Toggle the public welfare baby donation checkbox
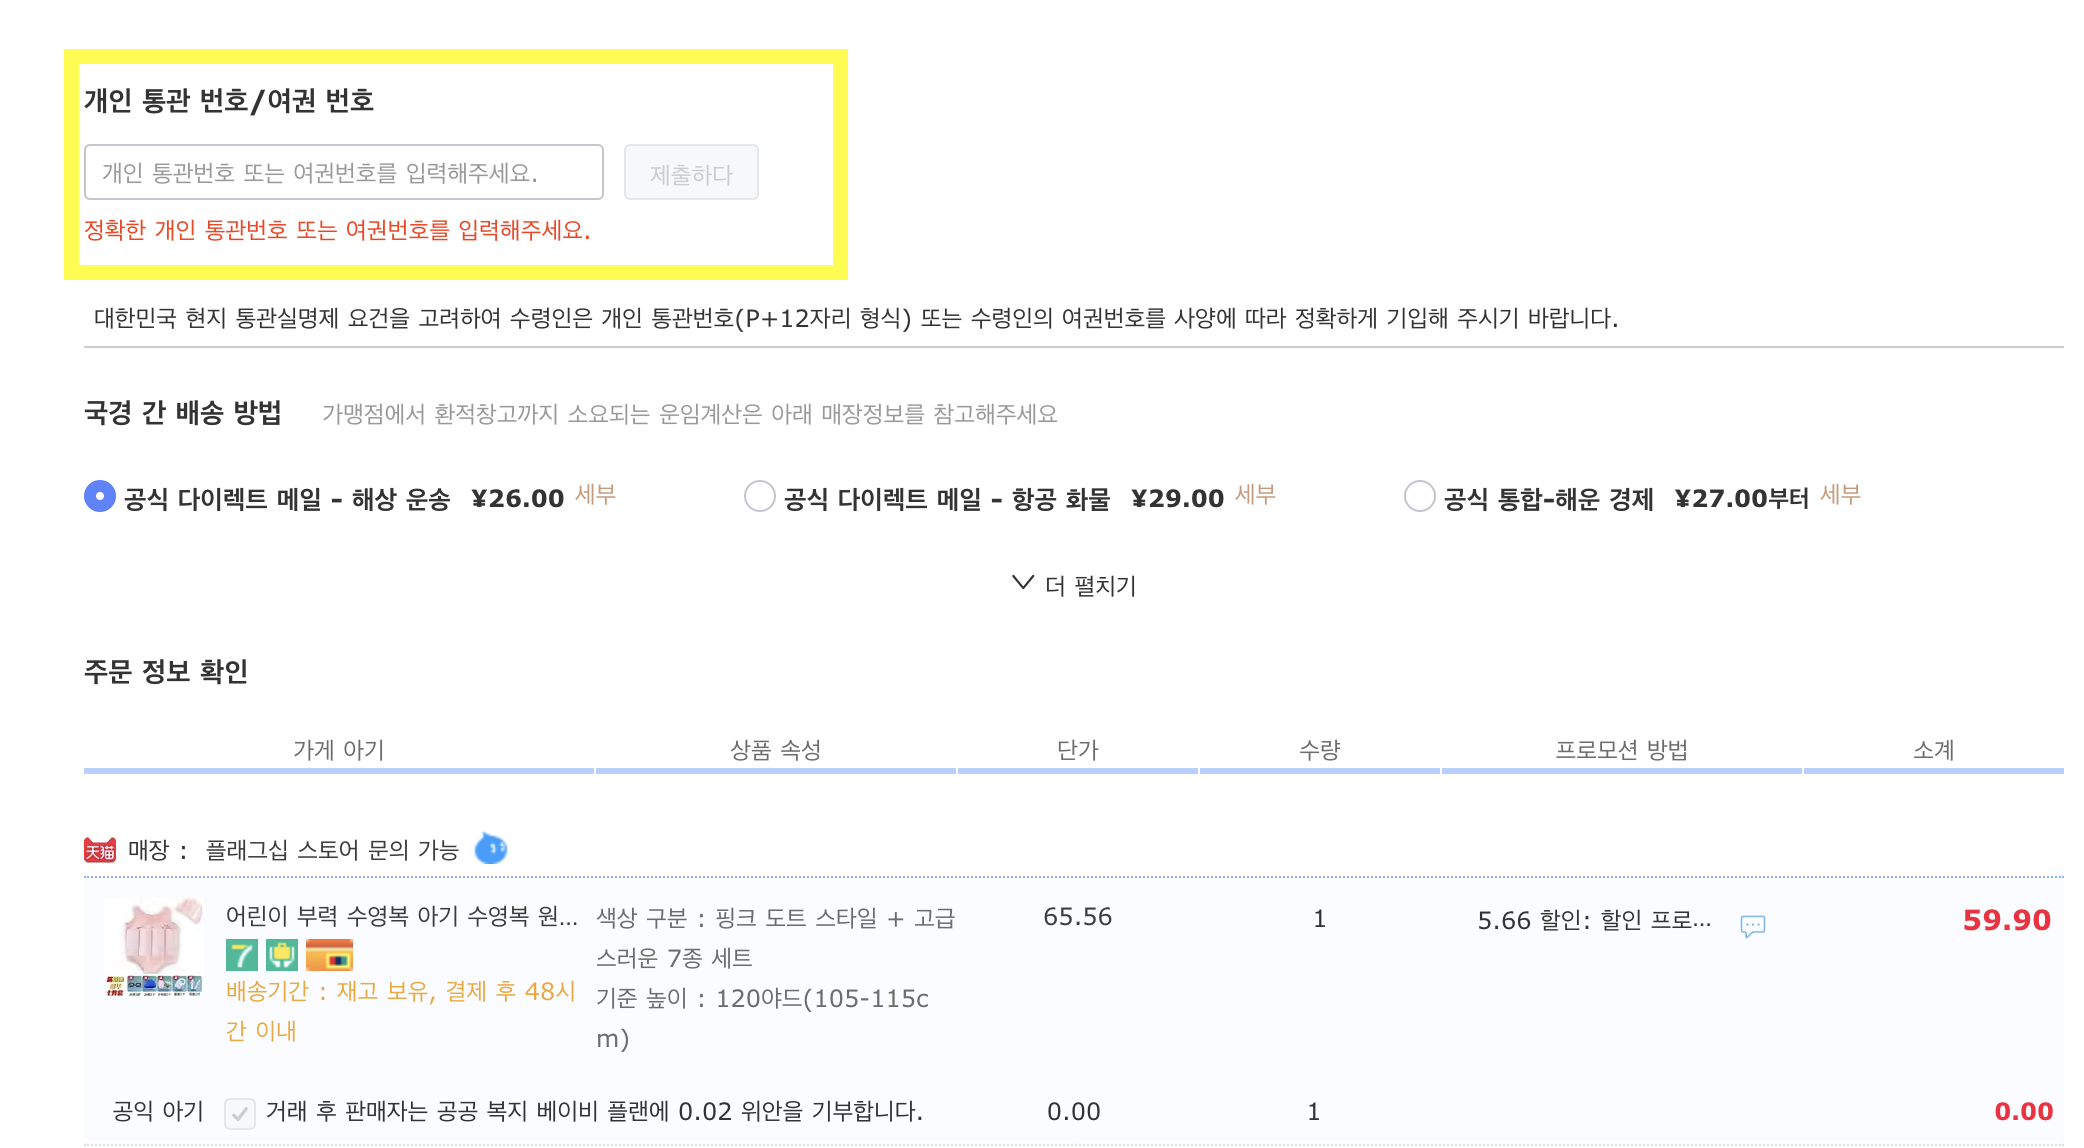This screenshot has height=1148, width=2084. (x=240, y=1112)
